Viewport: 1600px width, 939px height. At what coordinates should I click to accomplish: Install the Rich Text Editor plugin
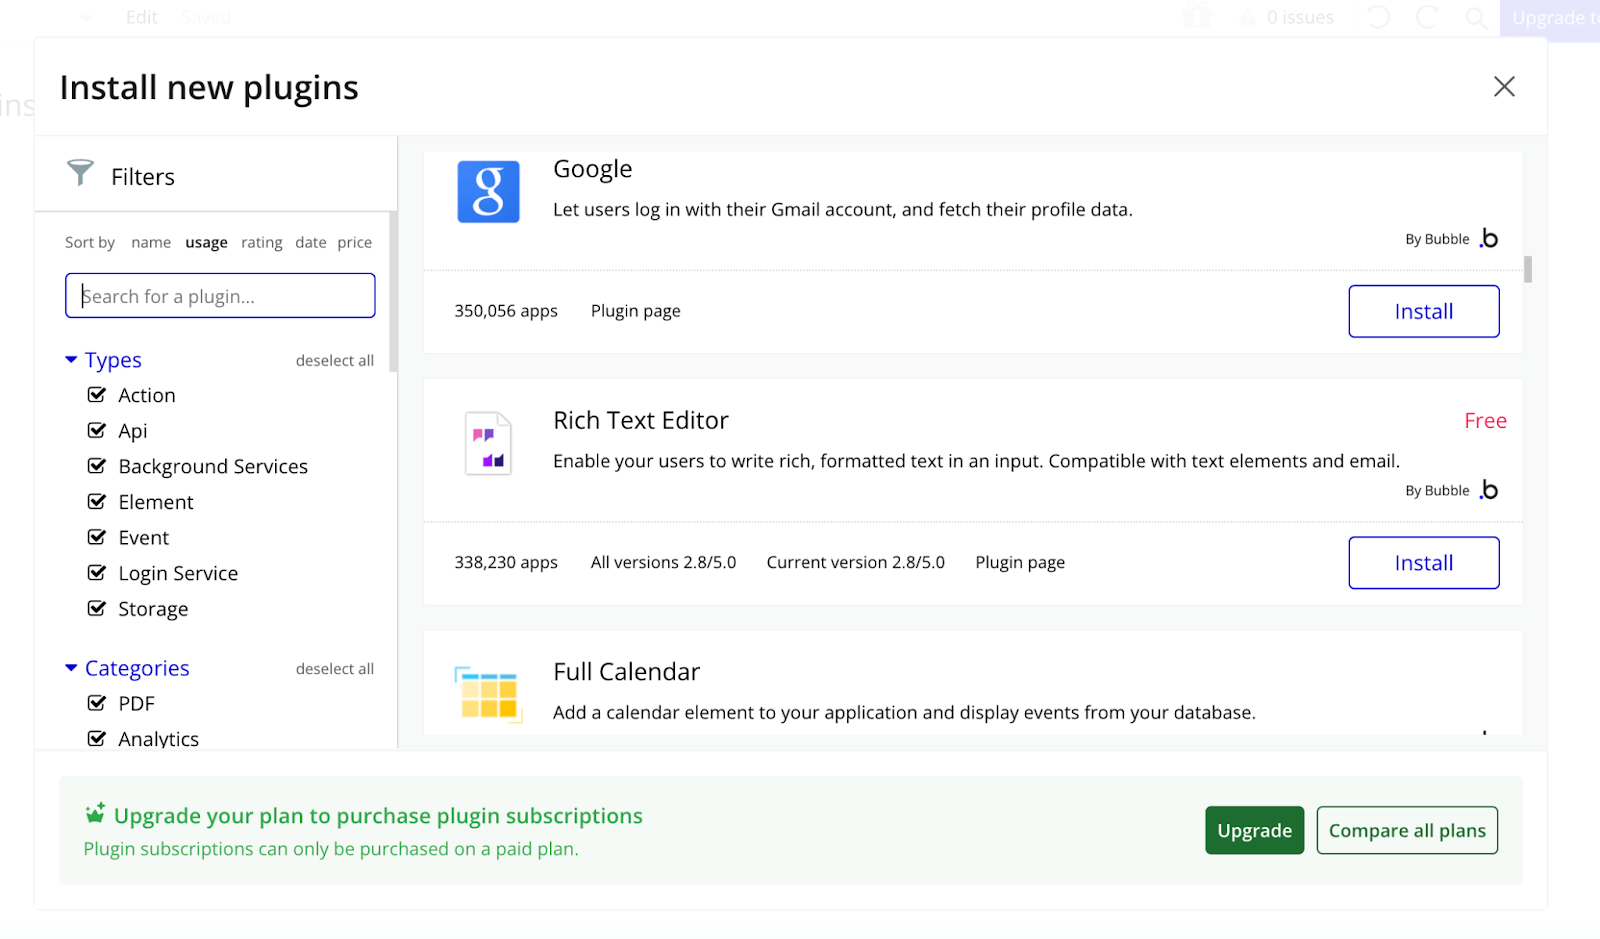point(1423,563)
